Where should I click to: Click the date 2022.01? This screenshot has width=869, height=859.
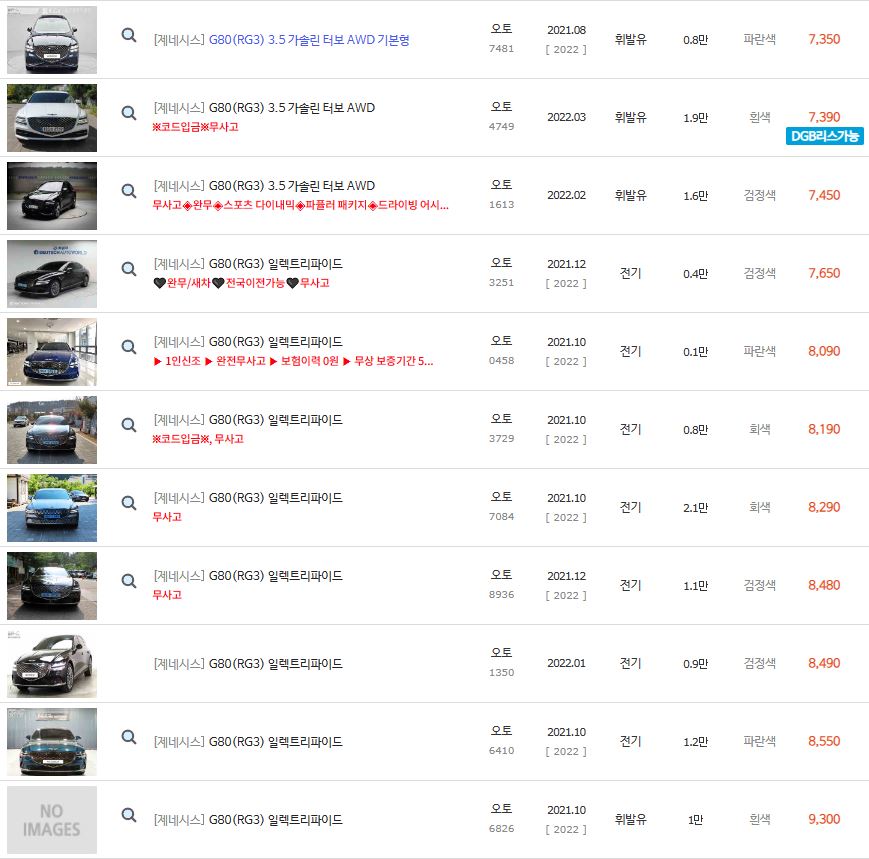pos(566,663)
